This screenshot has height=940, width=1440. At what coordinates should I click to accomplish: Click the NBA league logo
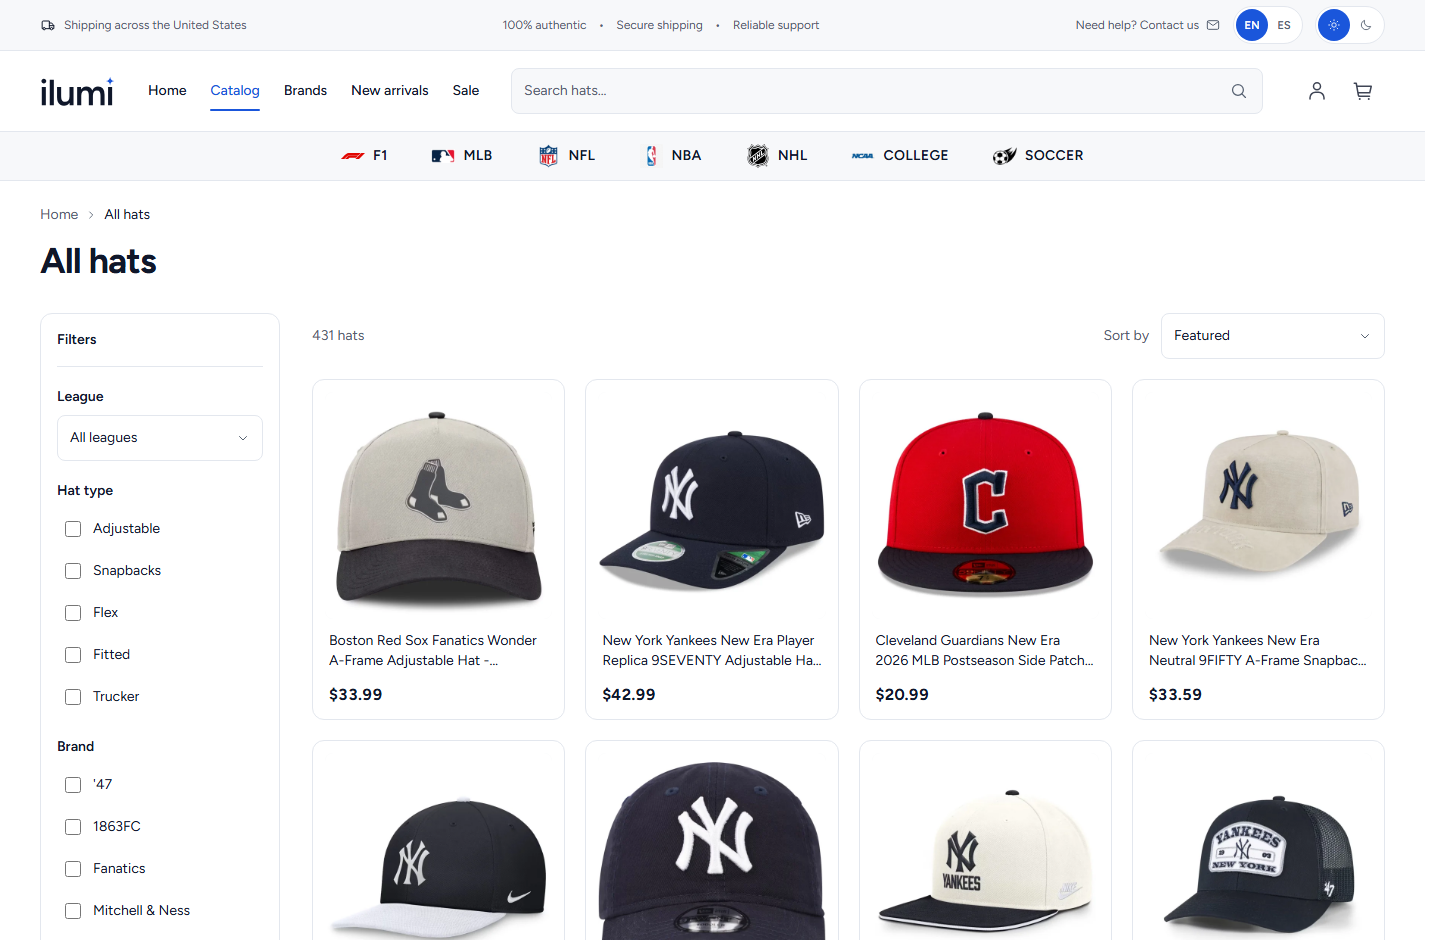652,156
